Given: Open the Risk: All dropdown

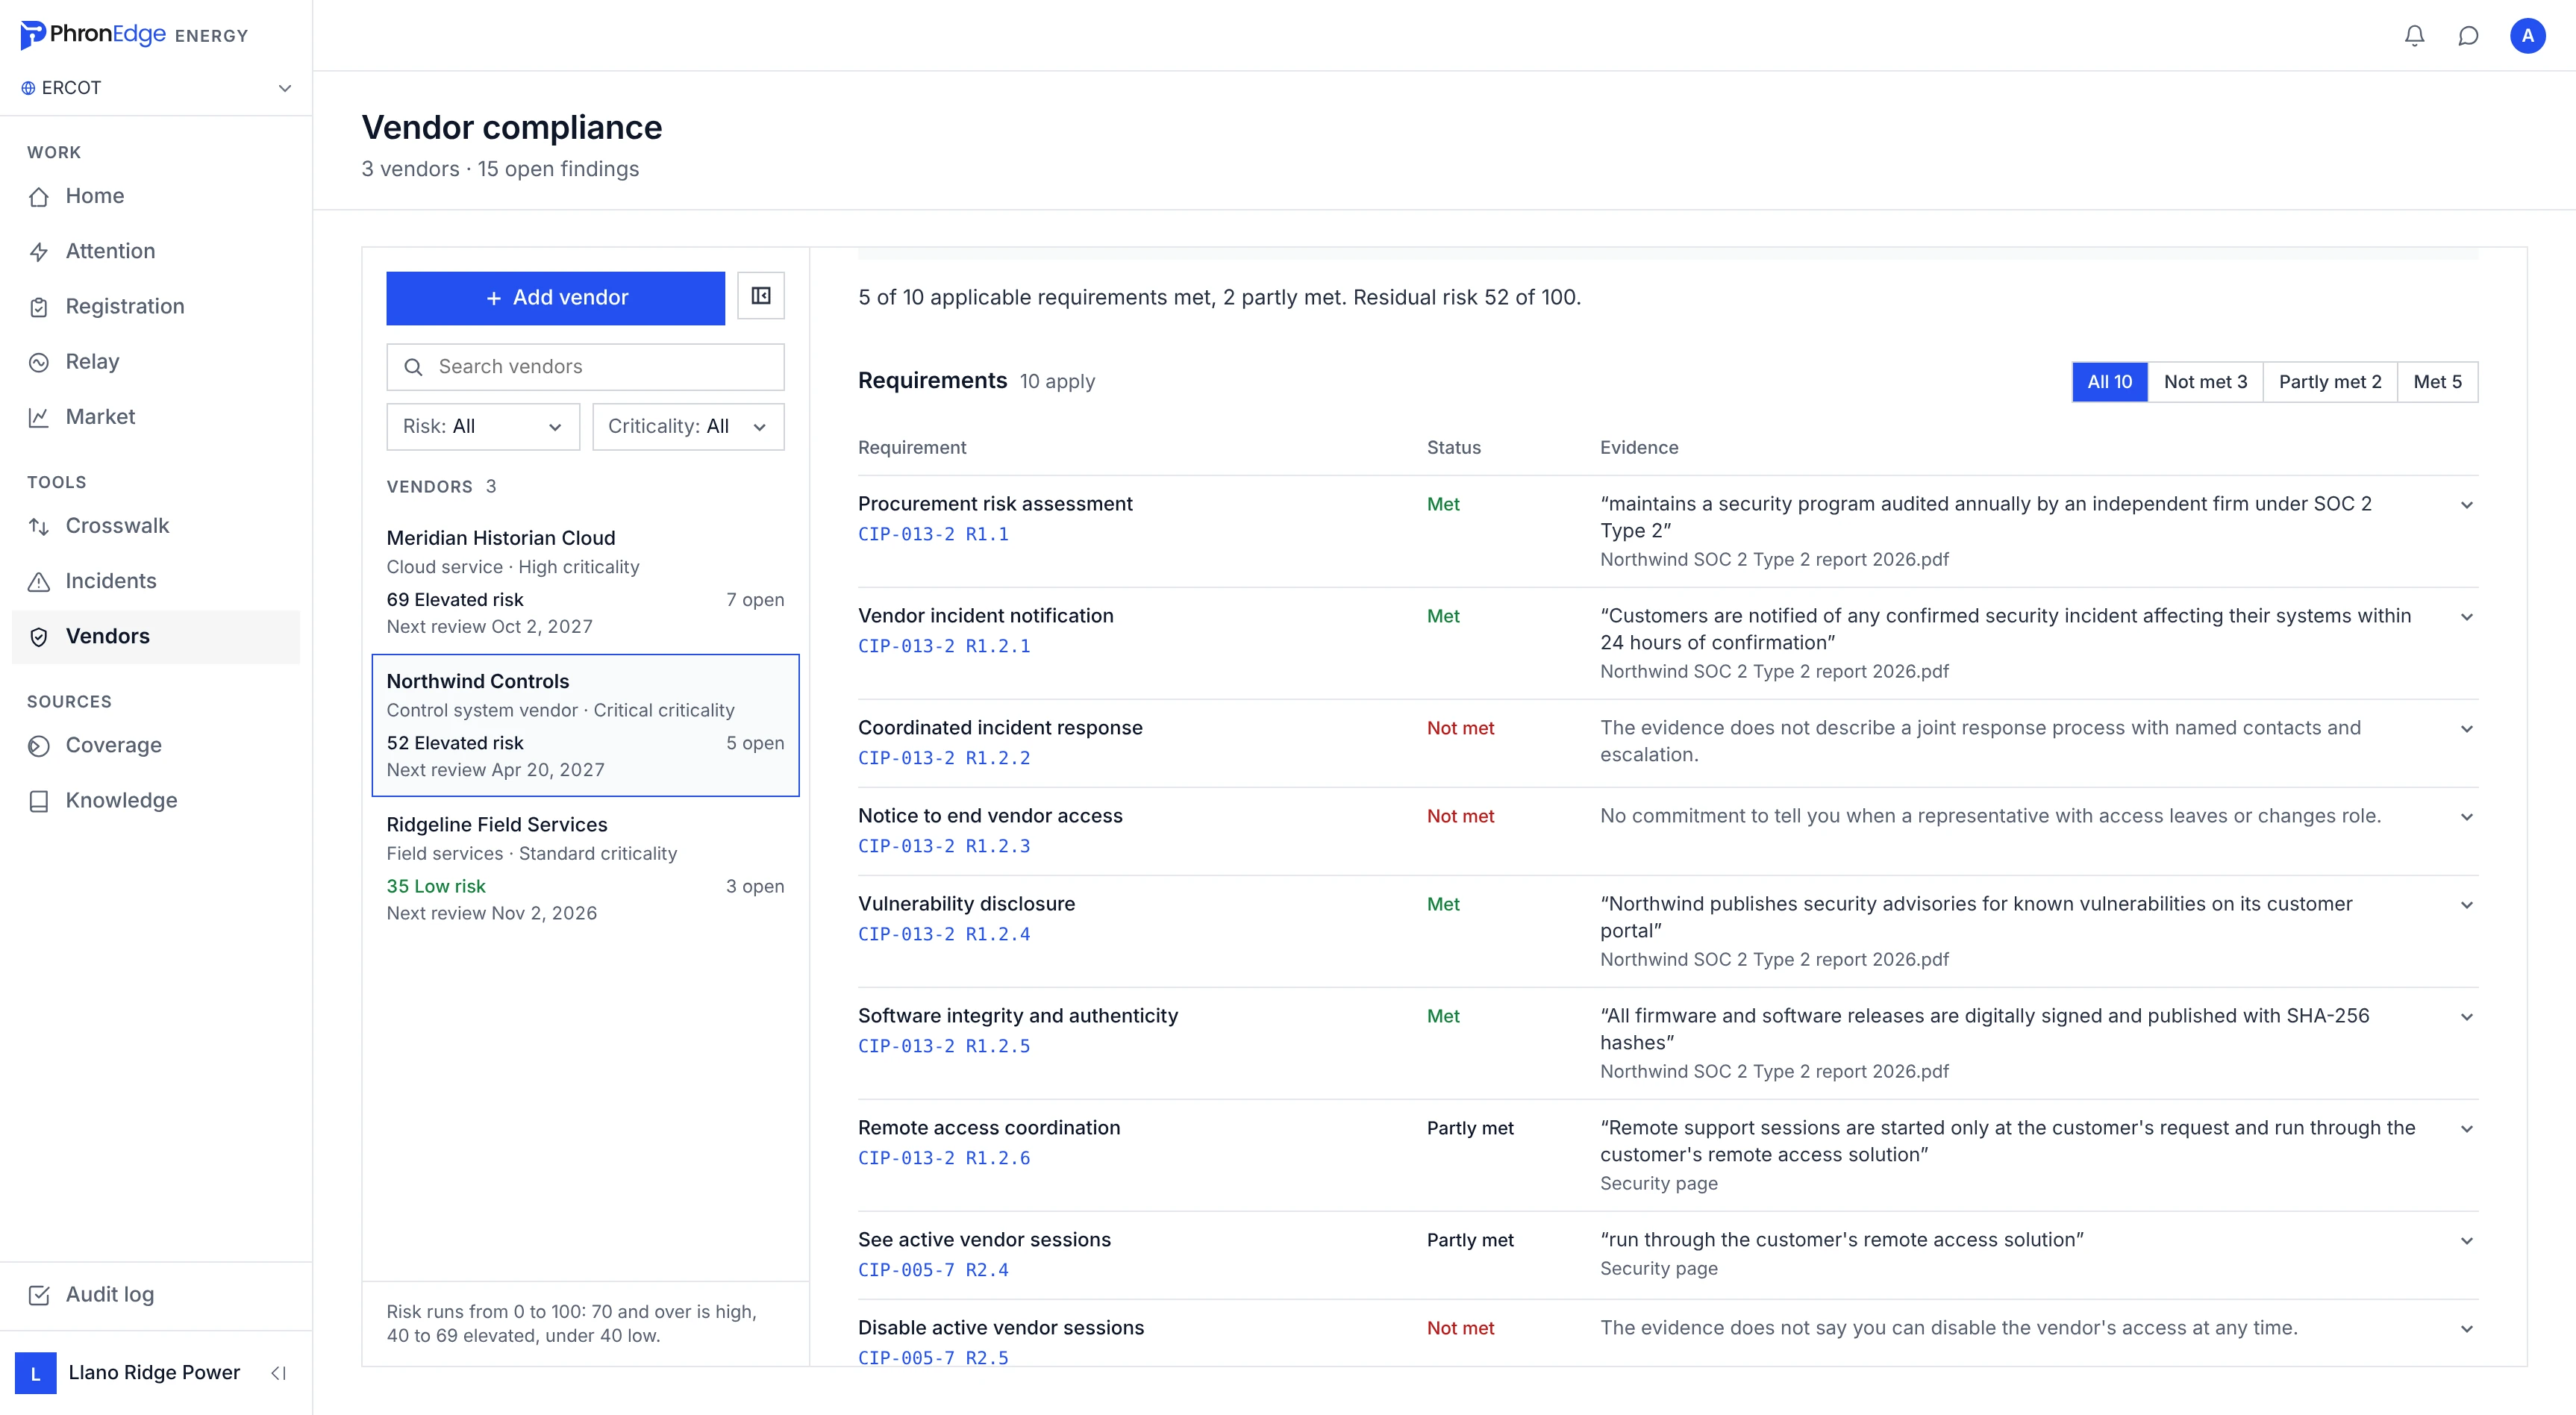Looking at the screenshot, I should tap(483, 427).
